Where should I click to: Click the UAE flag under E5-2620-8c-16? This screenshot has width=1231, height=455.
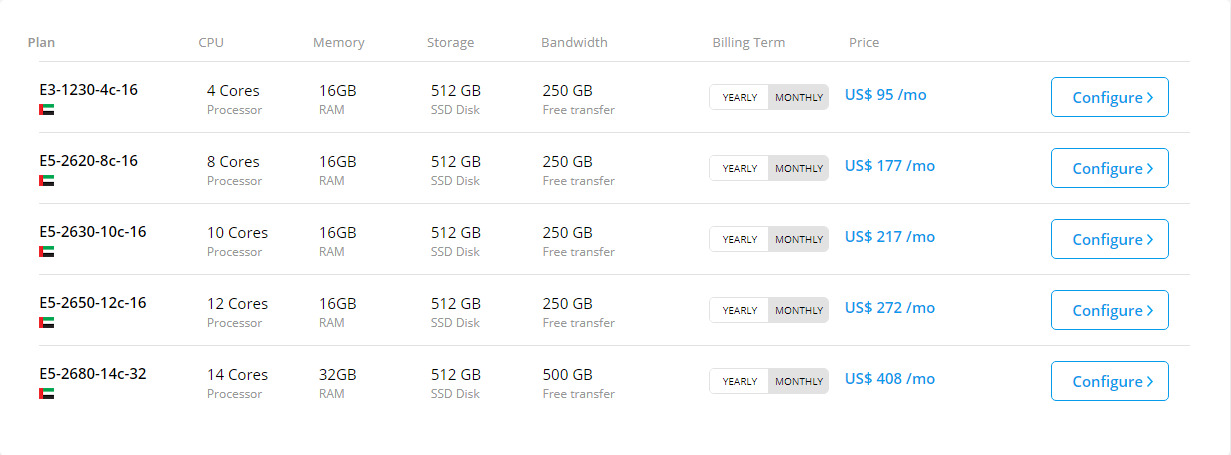click(47, 180)
